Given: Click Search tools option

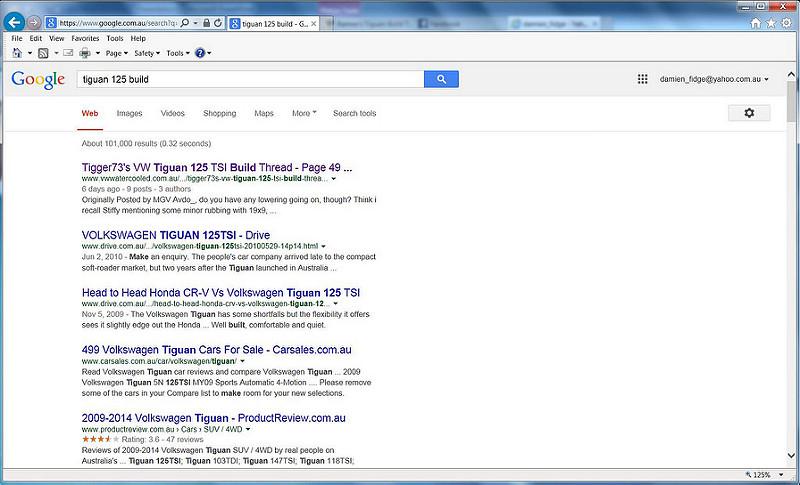Looking at the screenshot, I should pos(355,113).
